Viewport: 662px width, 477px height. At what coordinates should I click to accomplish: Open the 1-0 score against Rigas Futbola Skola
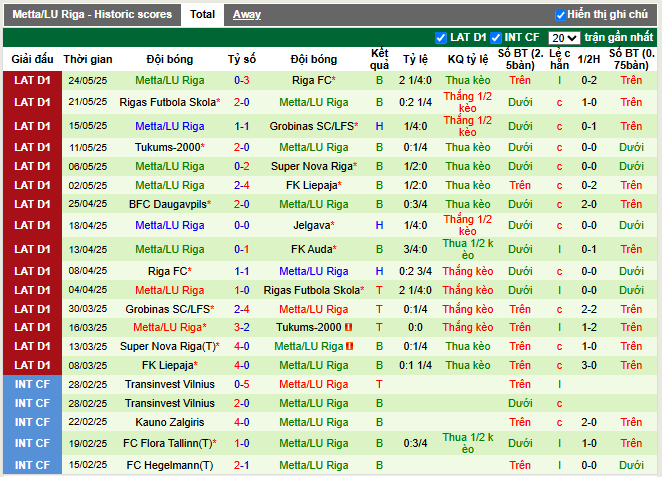[241, 290]
